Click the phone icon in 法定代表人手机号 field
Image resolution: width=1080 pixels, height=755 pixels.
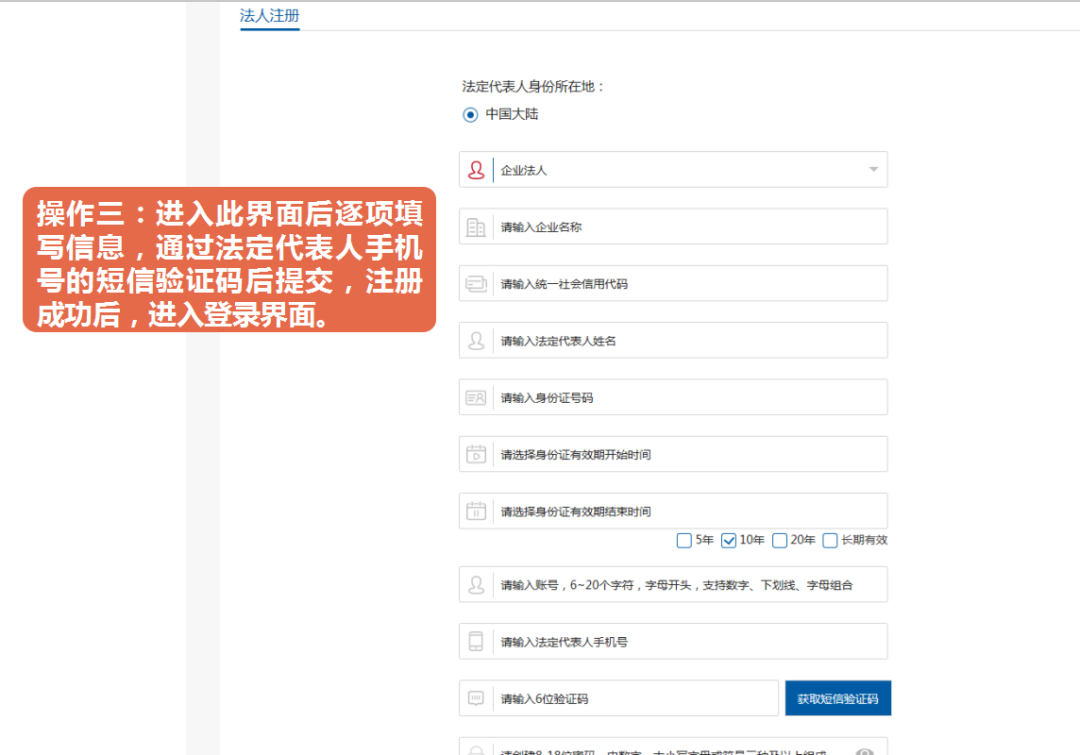[477, 641]
